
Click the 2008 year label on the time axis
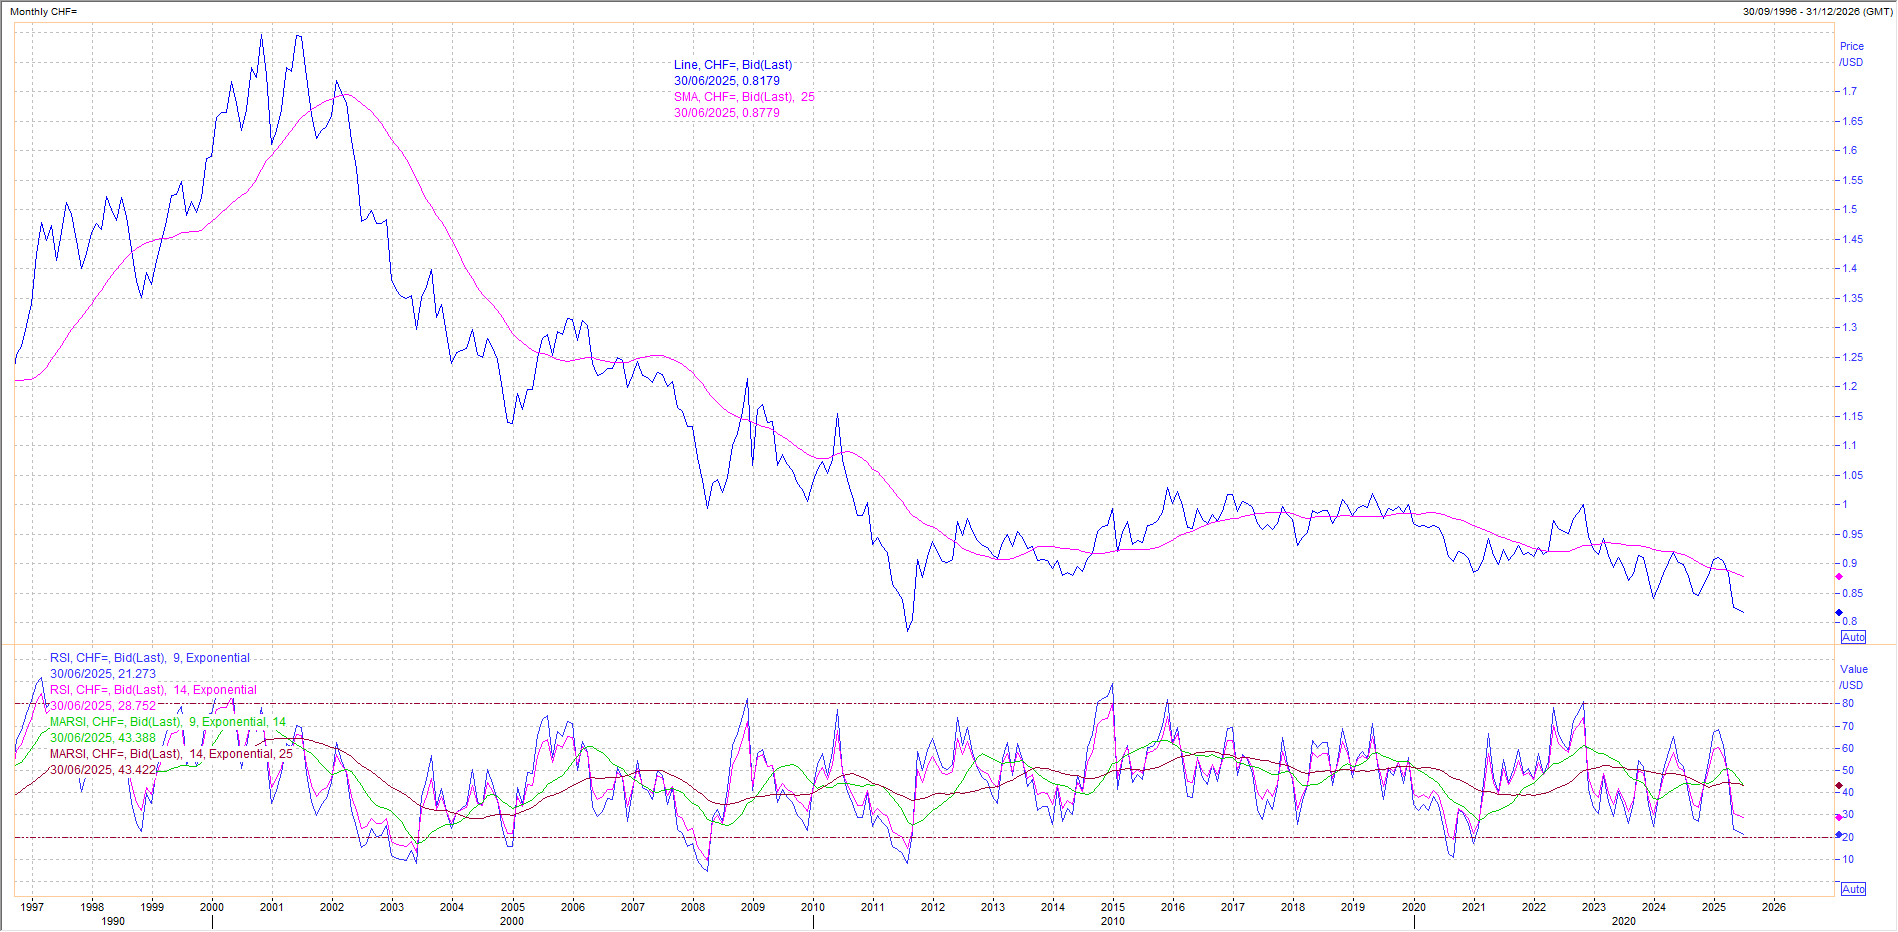(x=693, y=907)
